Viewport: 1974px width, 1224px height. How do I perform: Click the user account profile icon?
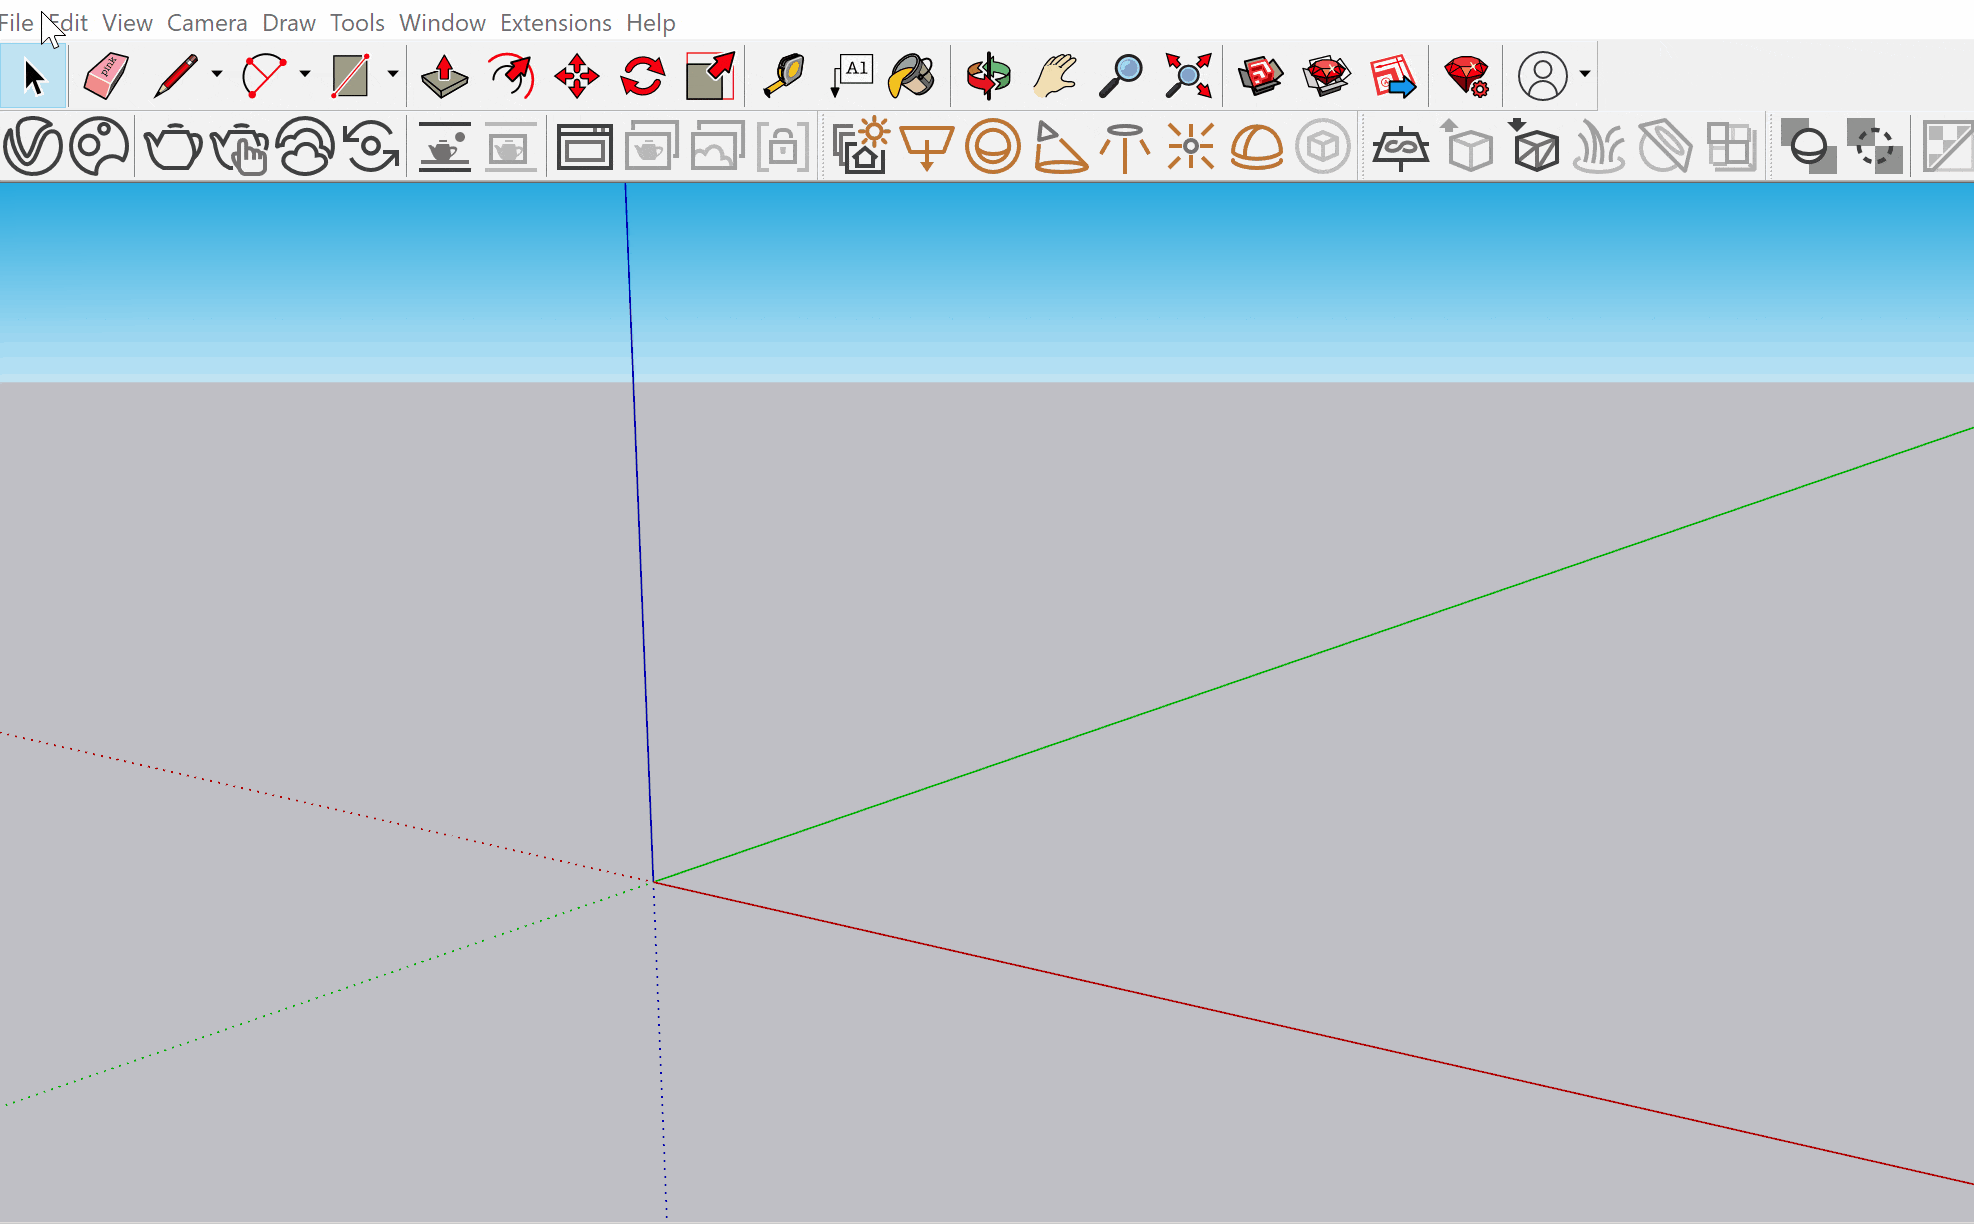(1542, 76)
